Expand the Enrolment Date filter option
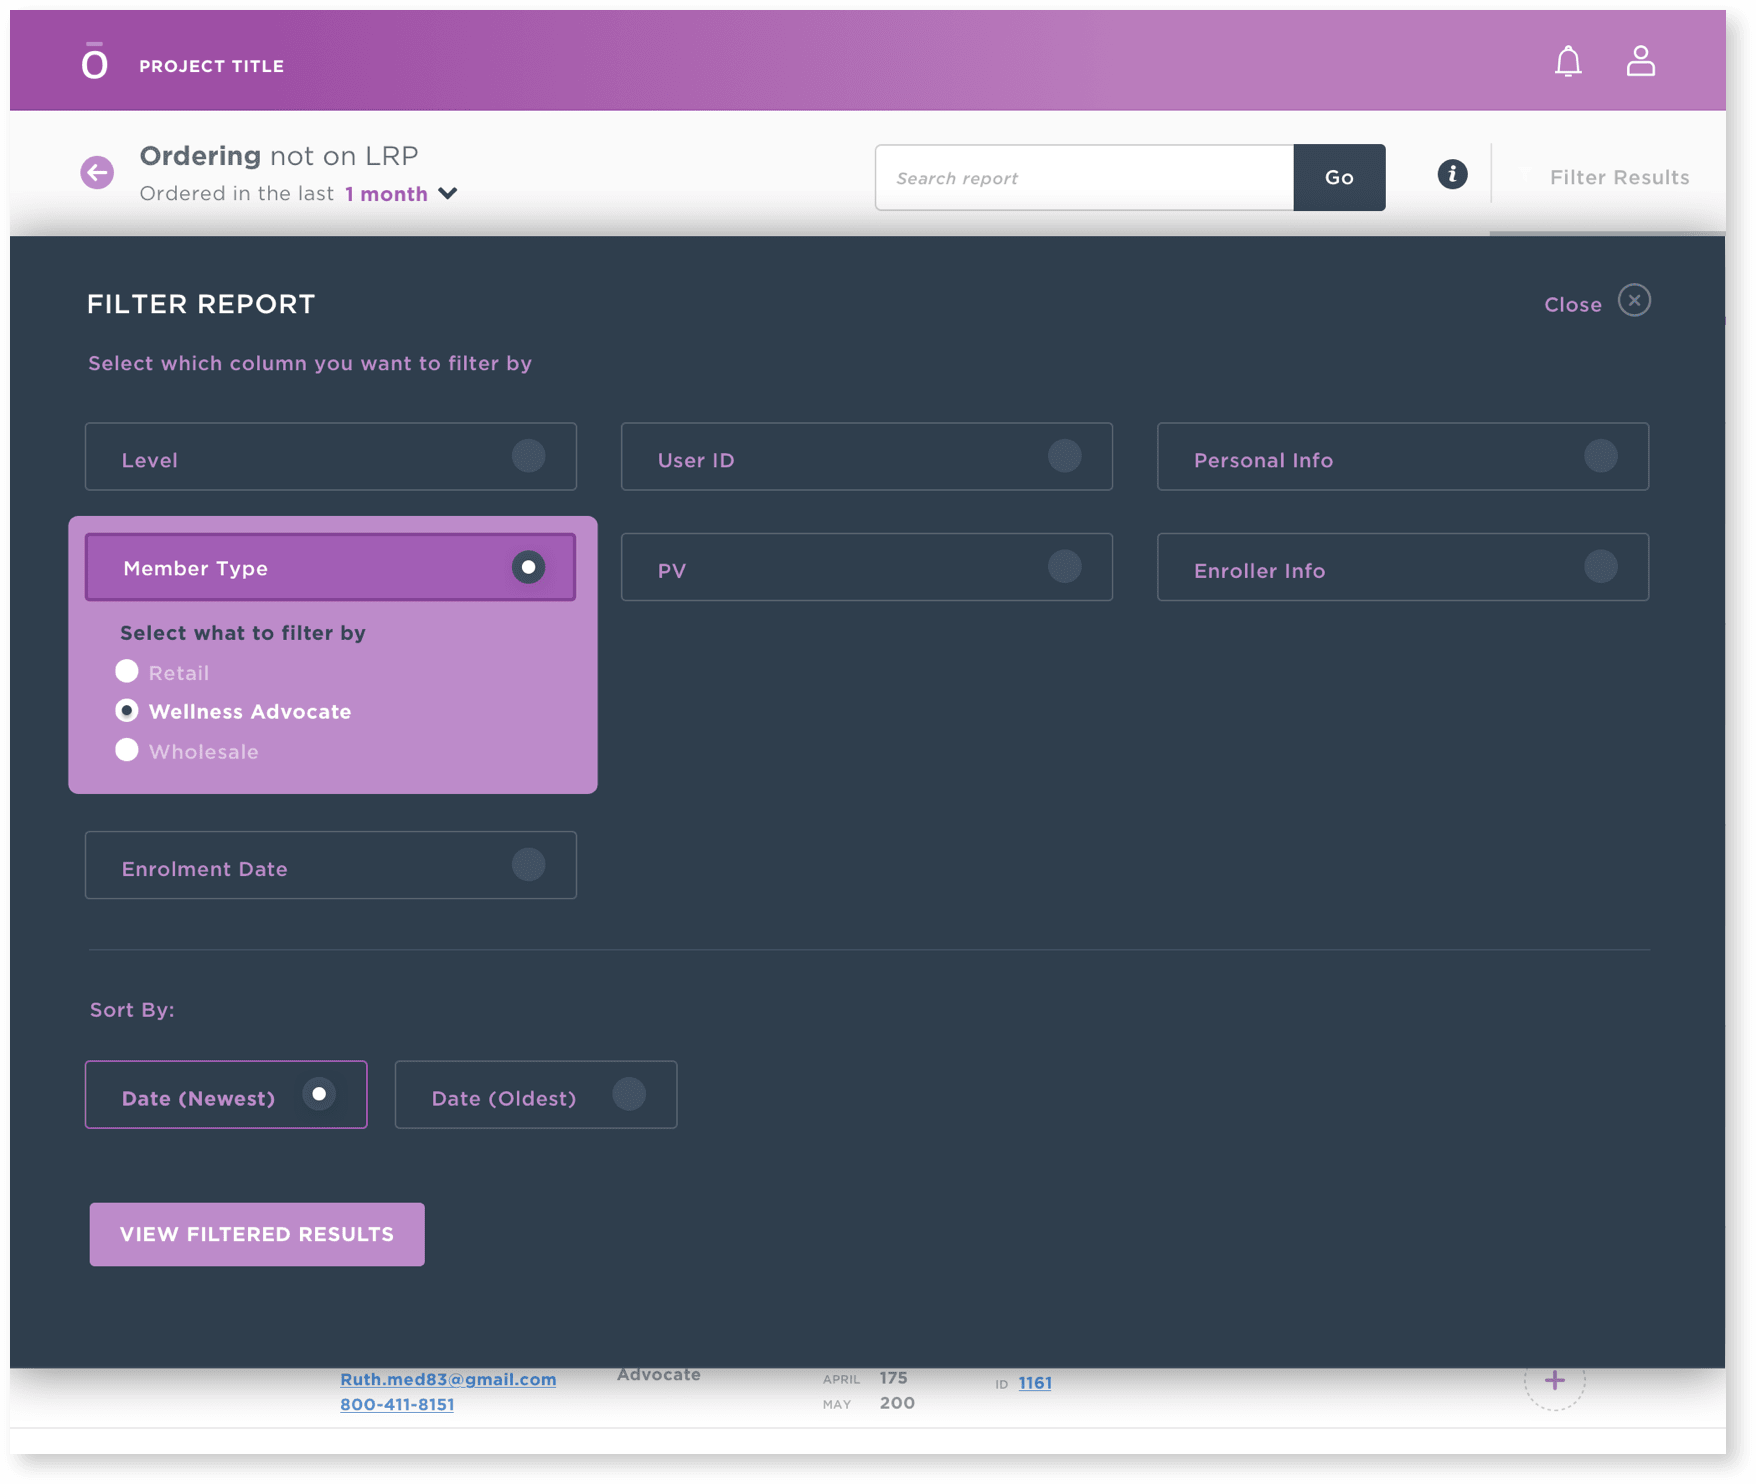Viewport: 1756px width, 1484px height. 331,865
